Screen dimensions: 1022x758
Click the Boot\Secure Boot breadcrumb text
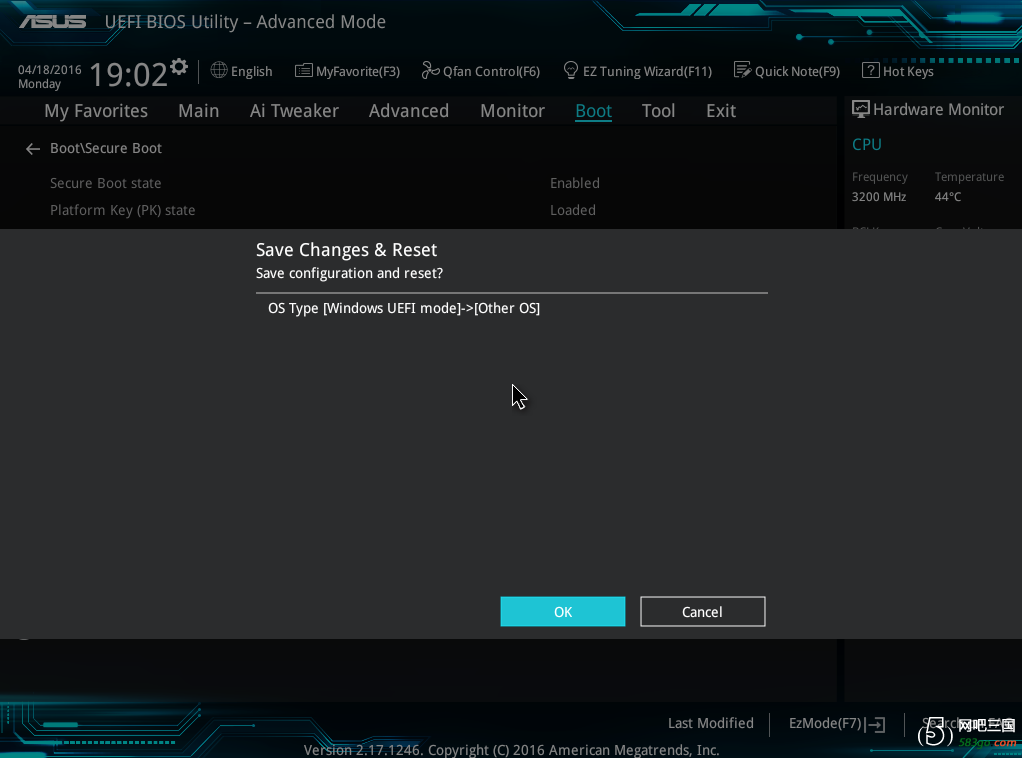point(106,149)
